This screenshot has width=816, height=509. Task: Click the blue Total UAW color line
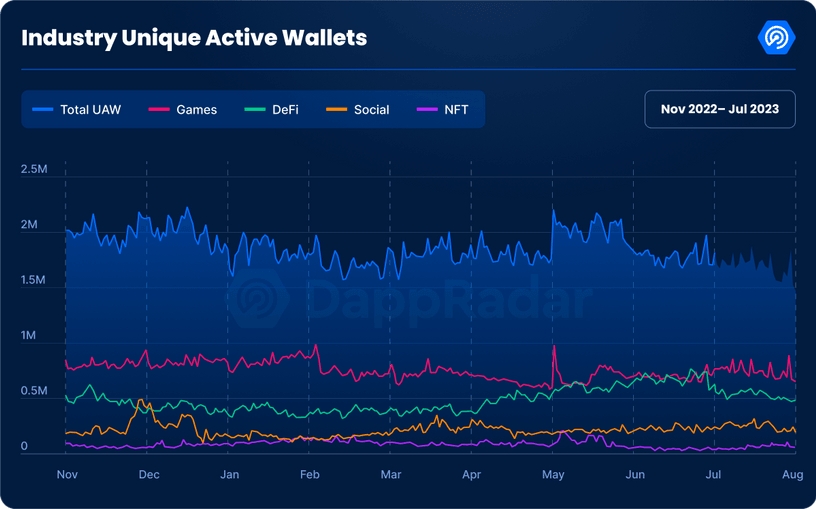tap(42, 109)
